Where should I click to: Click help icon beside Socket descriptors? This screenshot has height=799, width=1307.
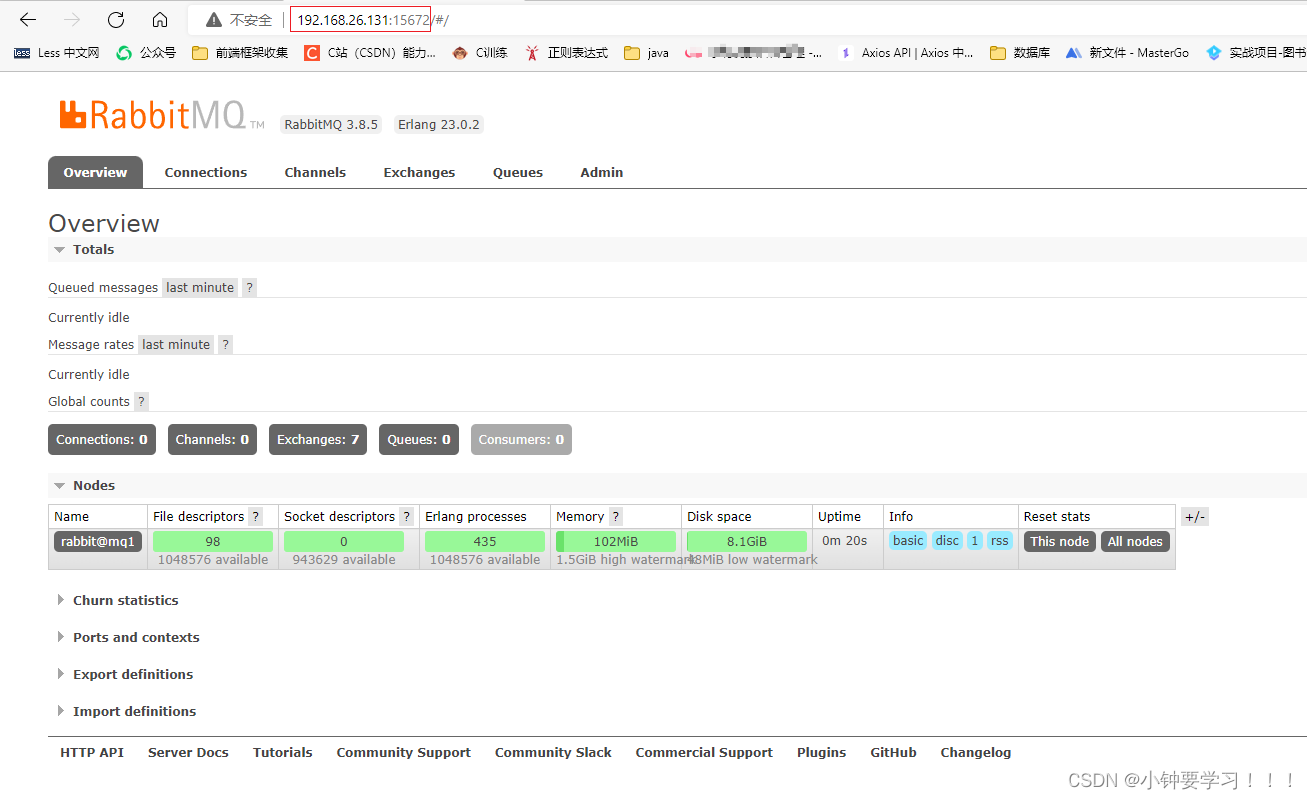(x=406, y=517)
